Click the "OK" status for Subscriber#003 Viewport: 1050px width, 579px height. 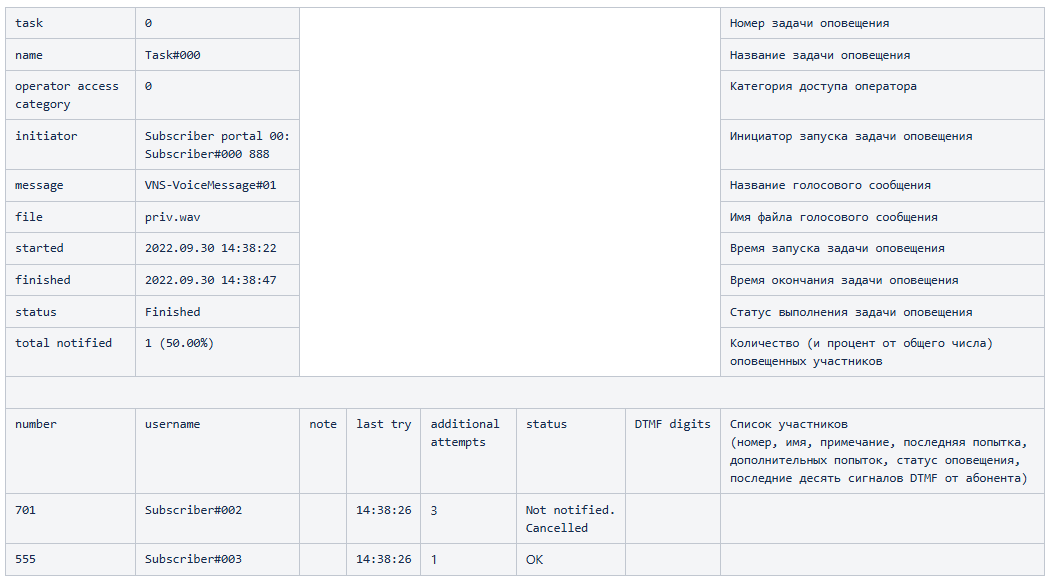click(535, 559)
